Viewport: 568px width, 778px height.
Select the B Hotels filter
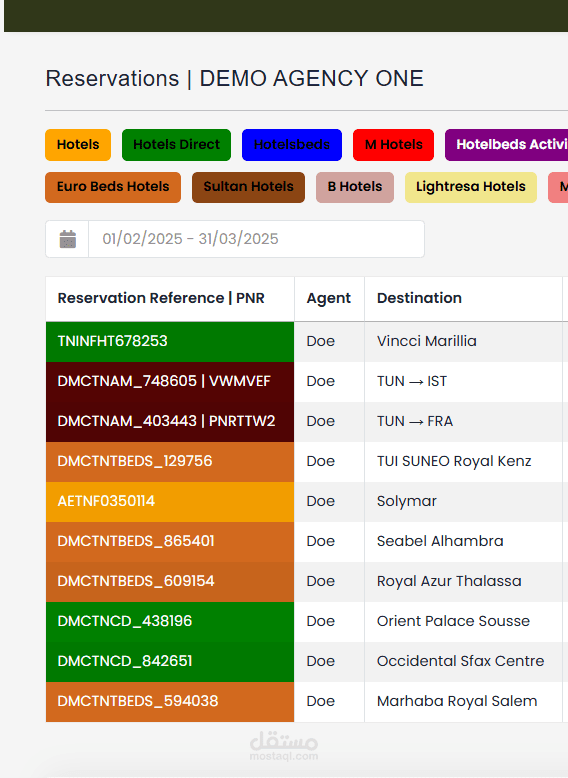(x=355, y=187)
